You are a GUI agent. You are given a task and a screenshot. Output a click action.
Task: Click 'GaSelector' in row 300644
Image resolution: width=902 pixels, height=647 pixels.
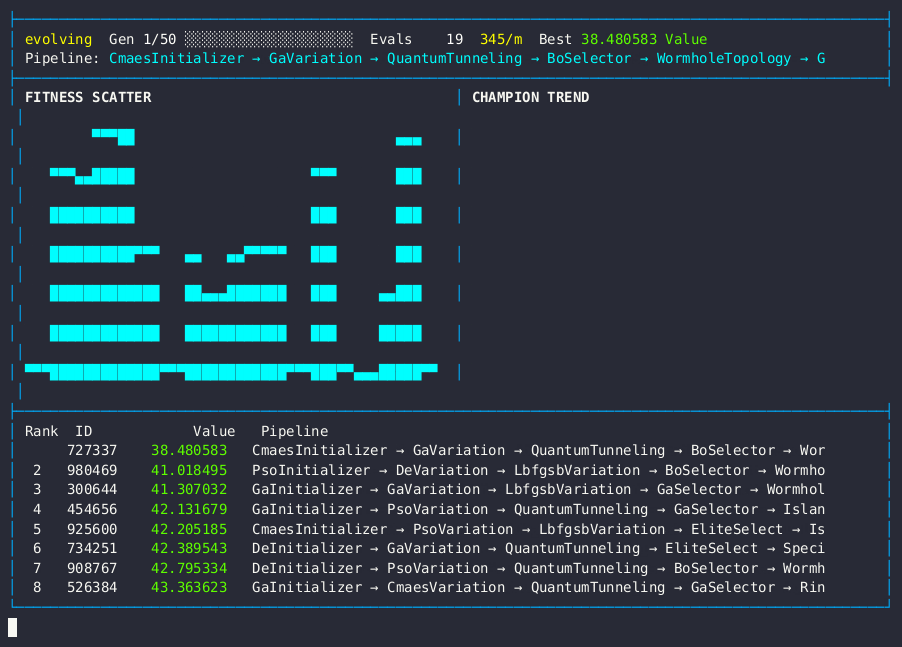tap(699, 489)
